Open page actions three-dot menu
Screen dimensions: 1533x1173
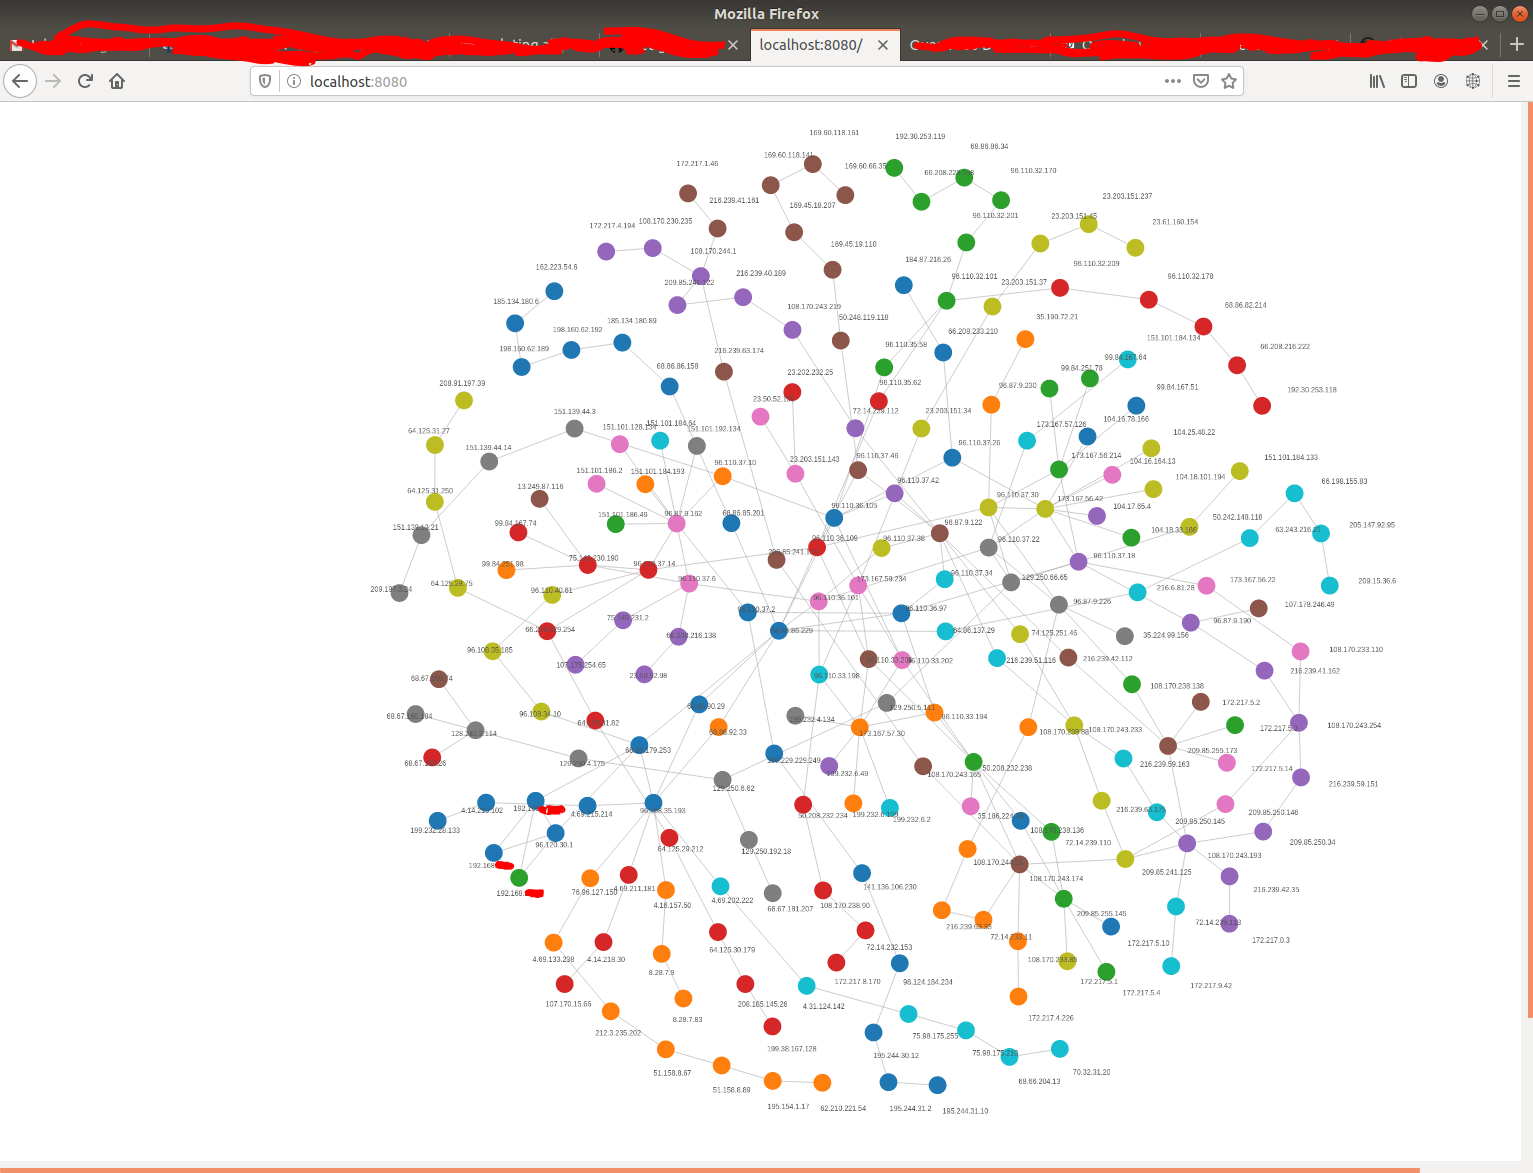[x=1173, y=81]
